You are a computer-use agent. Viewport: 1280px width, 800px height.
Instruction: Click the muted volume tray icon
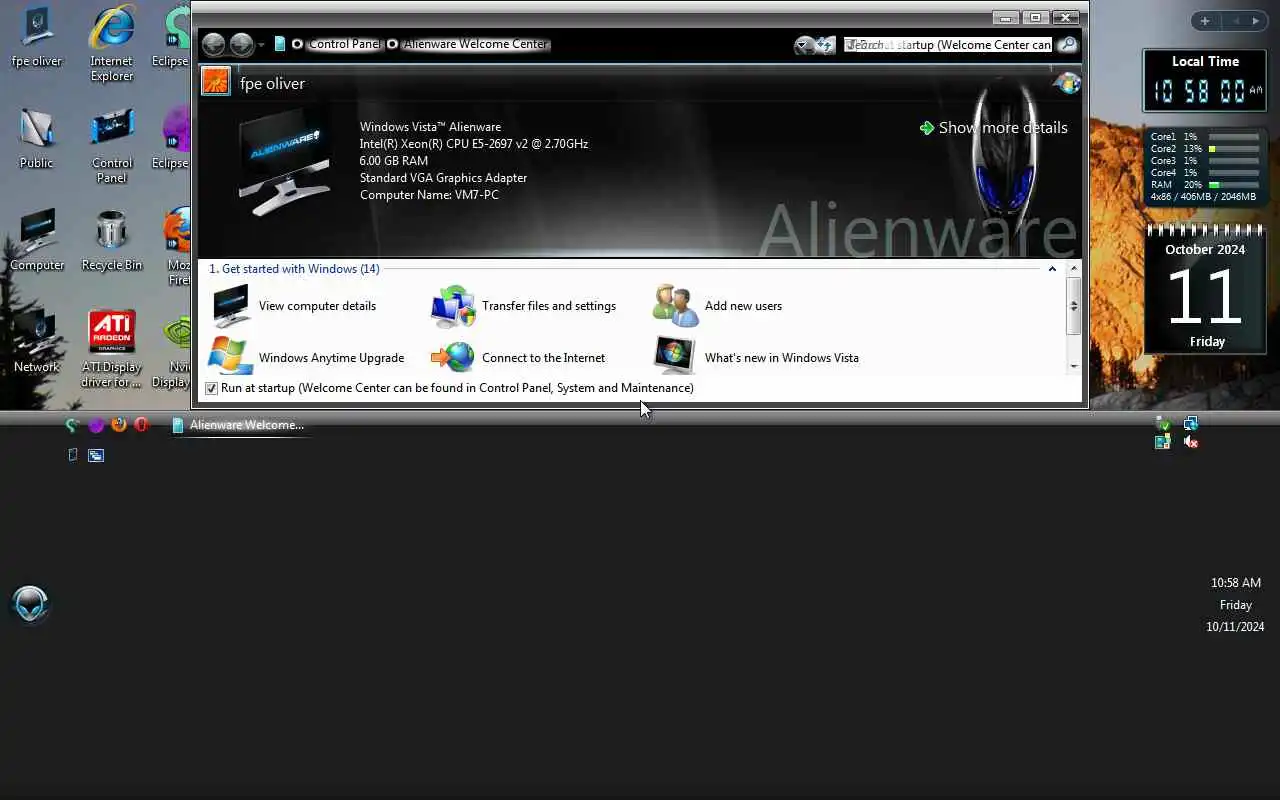tap(1191, 442)
